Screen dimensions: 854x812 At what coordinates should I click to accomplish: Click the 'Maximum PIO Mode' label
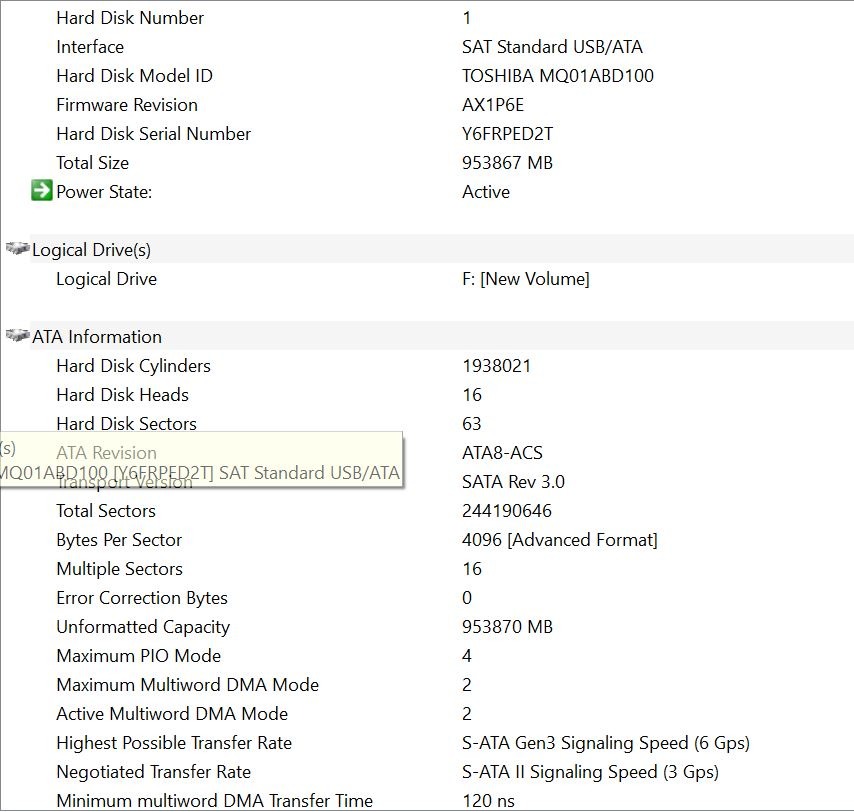[x=138, y=655]
